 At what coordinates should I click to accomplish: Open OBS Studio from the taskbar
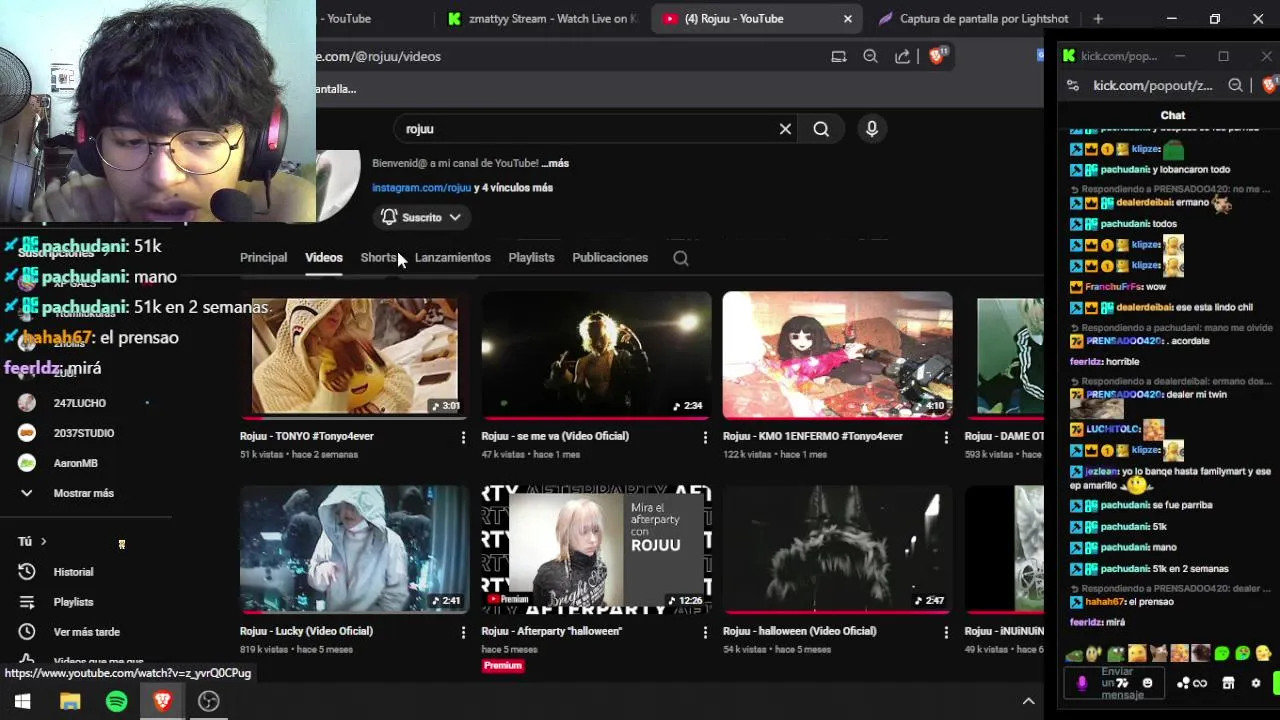pos(209,701)
